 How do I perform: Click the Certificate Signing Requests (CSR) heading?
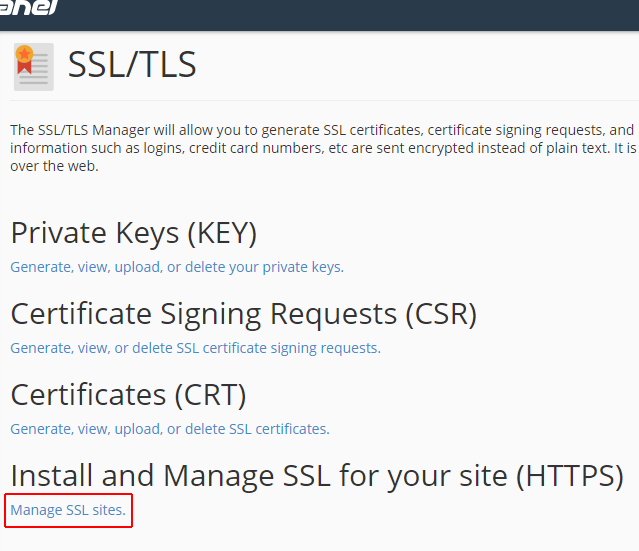244,314
